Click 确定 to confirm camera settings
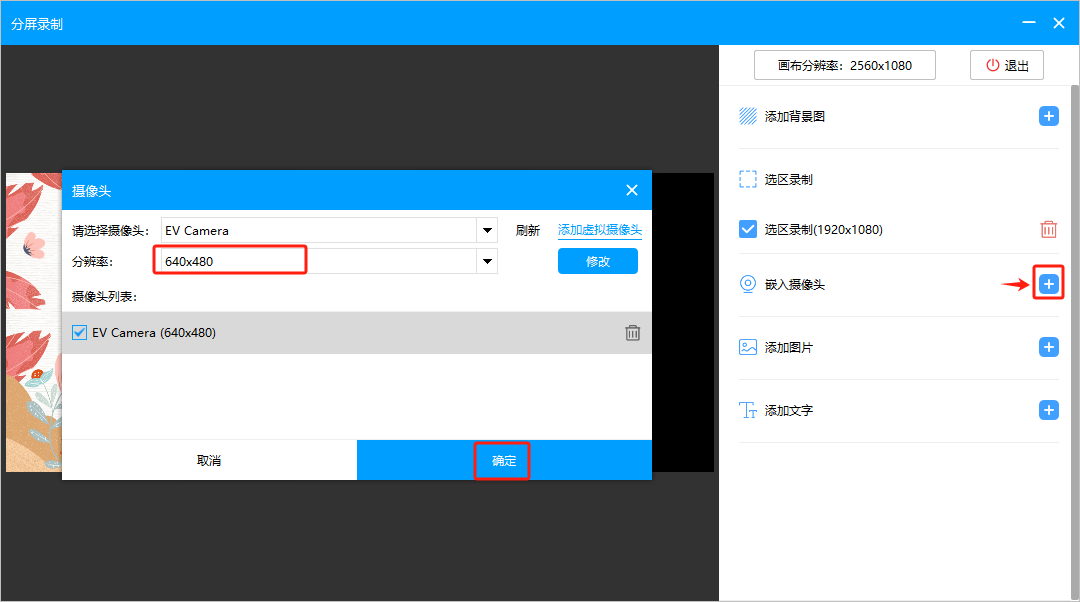Screen dimensions: 1080x602 [504, 461]
